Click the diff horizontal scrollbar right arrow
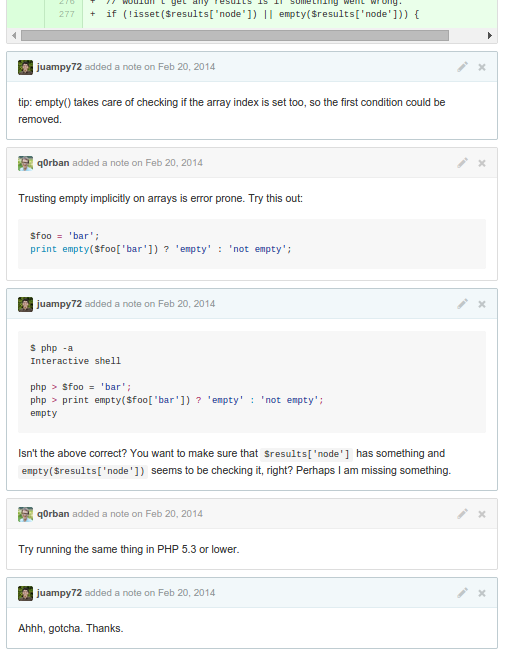 pyautogui.click(x=490, y=36)
